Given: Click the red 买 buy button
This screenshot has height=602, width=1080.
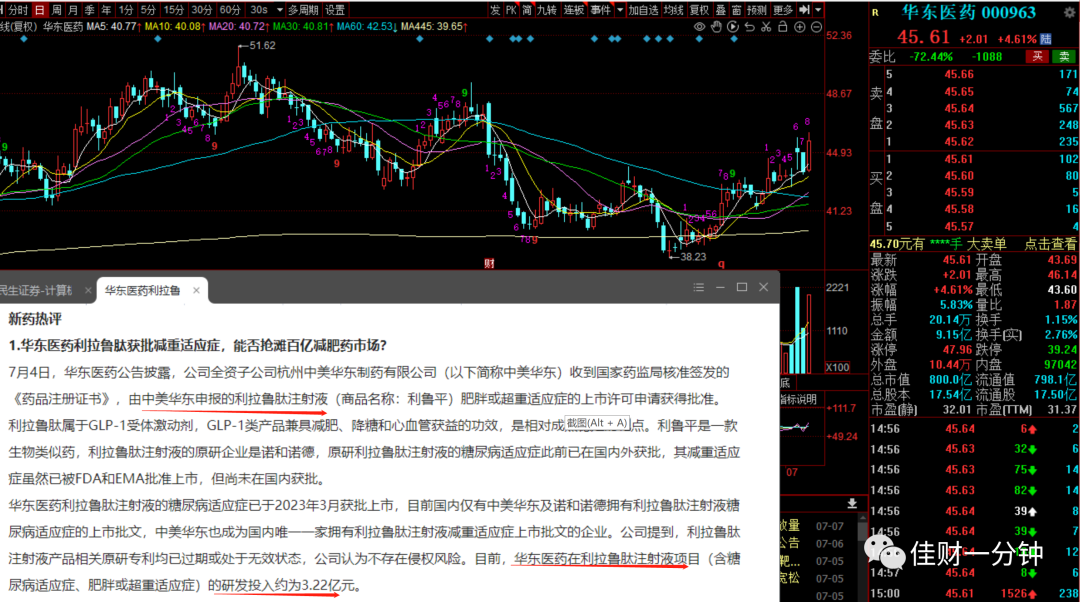Looking at the screenshot, I should [1037, 56].
